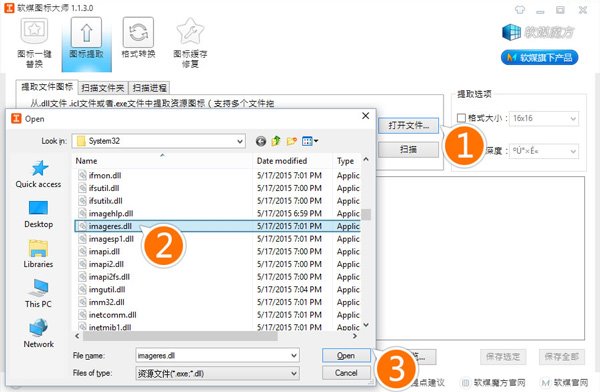Select imapi.dll in the file list
Viewport: 600px width, 392px height.
coord(217,252)
